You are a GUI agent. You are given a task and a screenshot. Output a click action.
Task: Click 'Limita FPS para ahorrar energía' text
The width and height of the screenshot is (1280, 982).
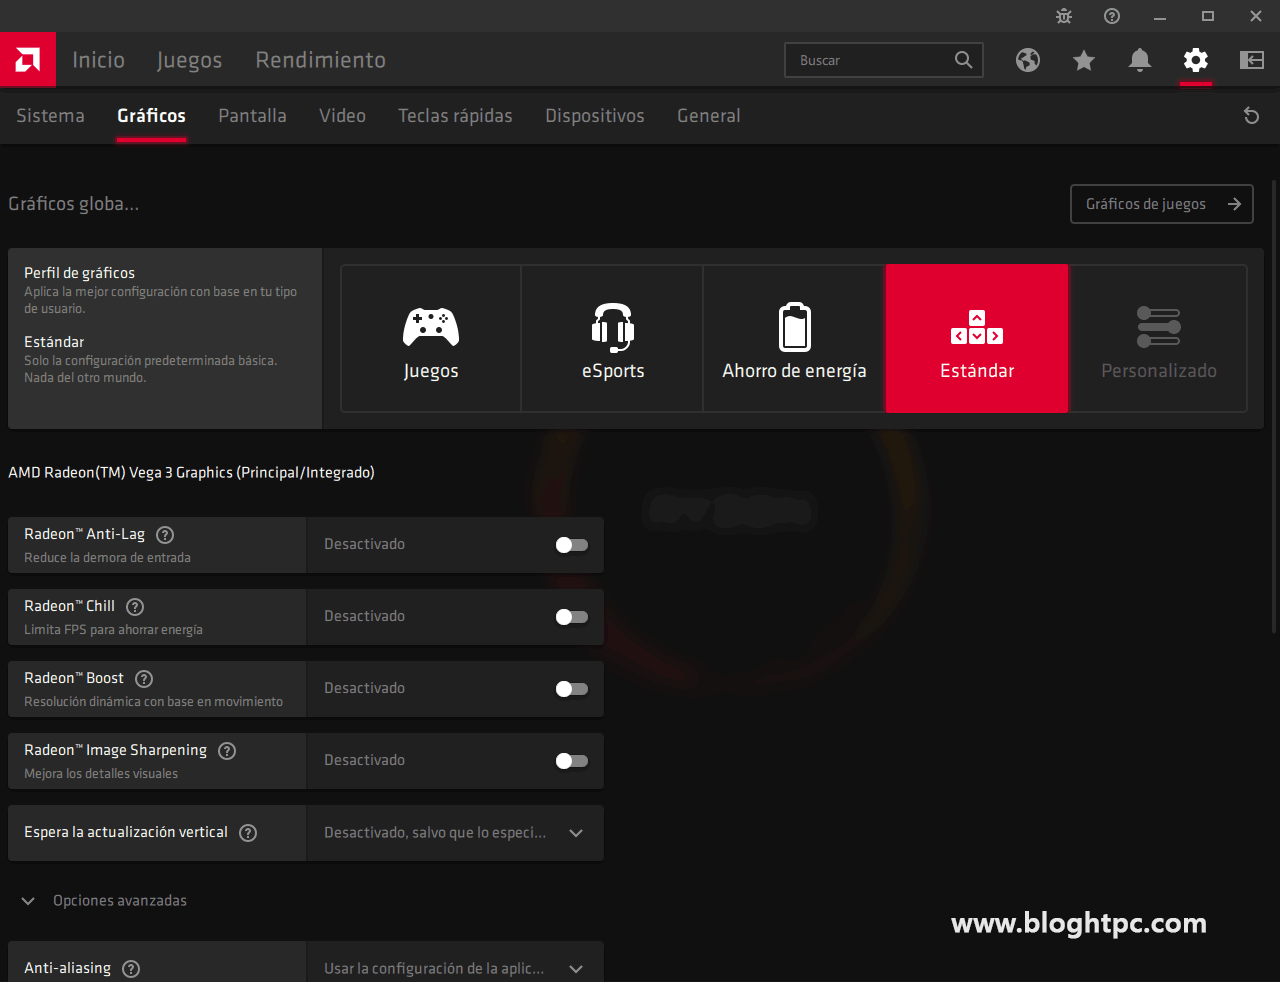tap(113, 630)
